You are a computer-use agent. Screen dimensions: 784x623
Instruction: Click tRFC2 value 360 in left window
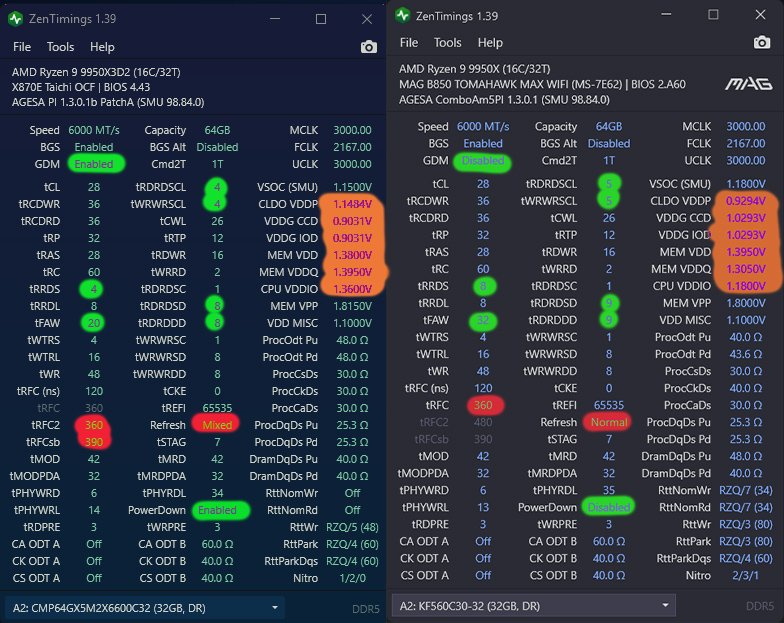[94, 425]
